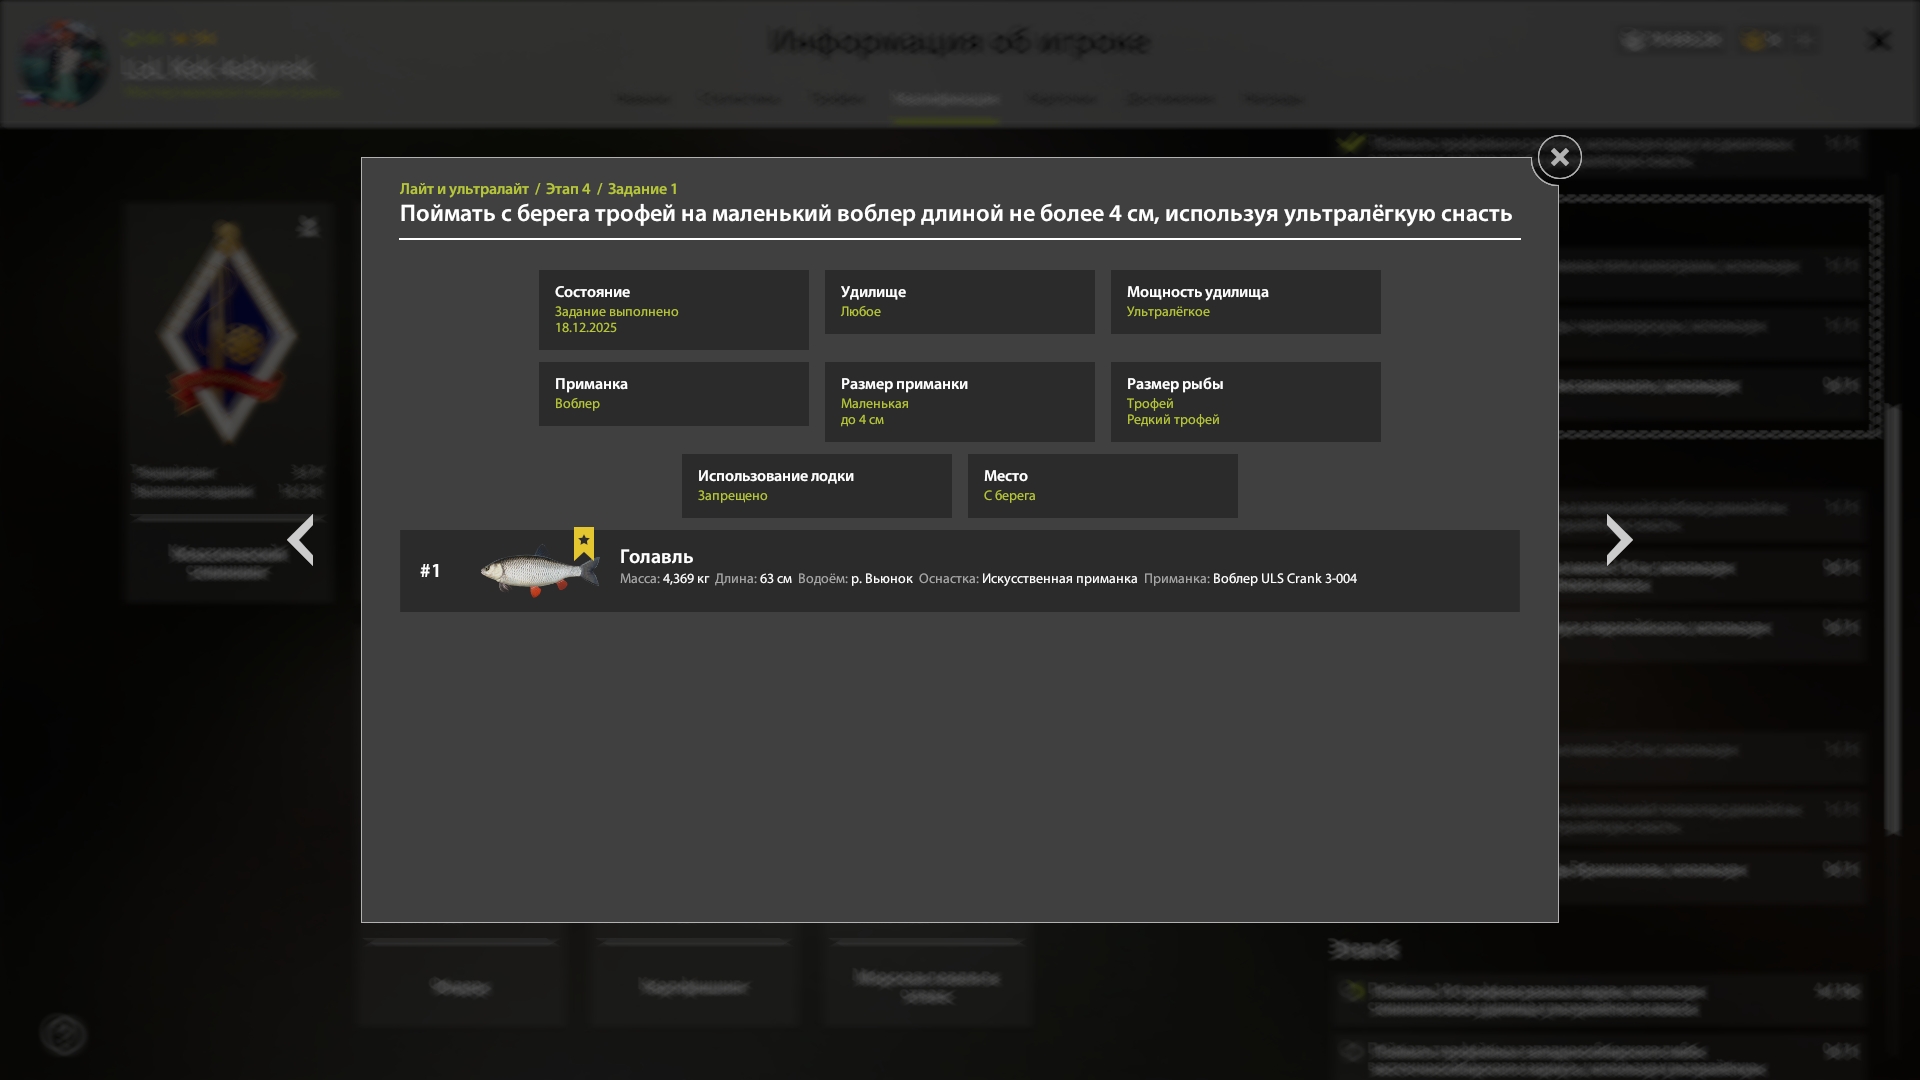The width and height of the screenshot is (1920, 1080).
Task: Go to the Этап 4 breadcrumb
Action: [568, 189]
